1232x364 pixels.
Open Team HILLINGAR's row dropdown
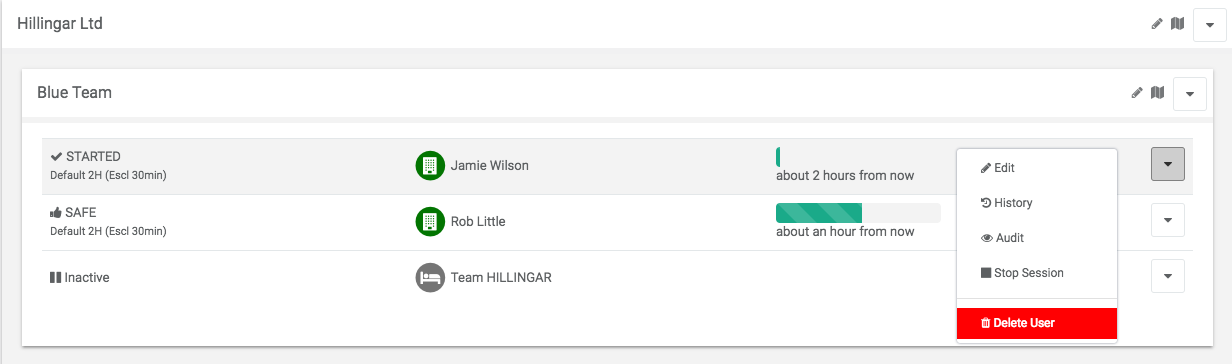coord(1168,276)
